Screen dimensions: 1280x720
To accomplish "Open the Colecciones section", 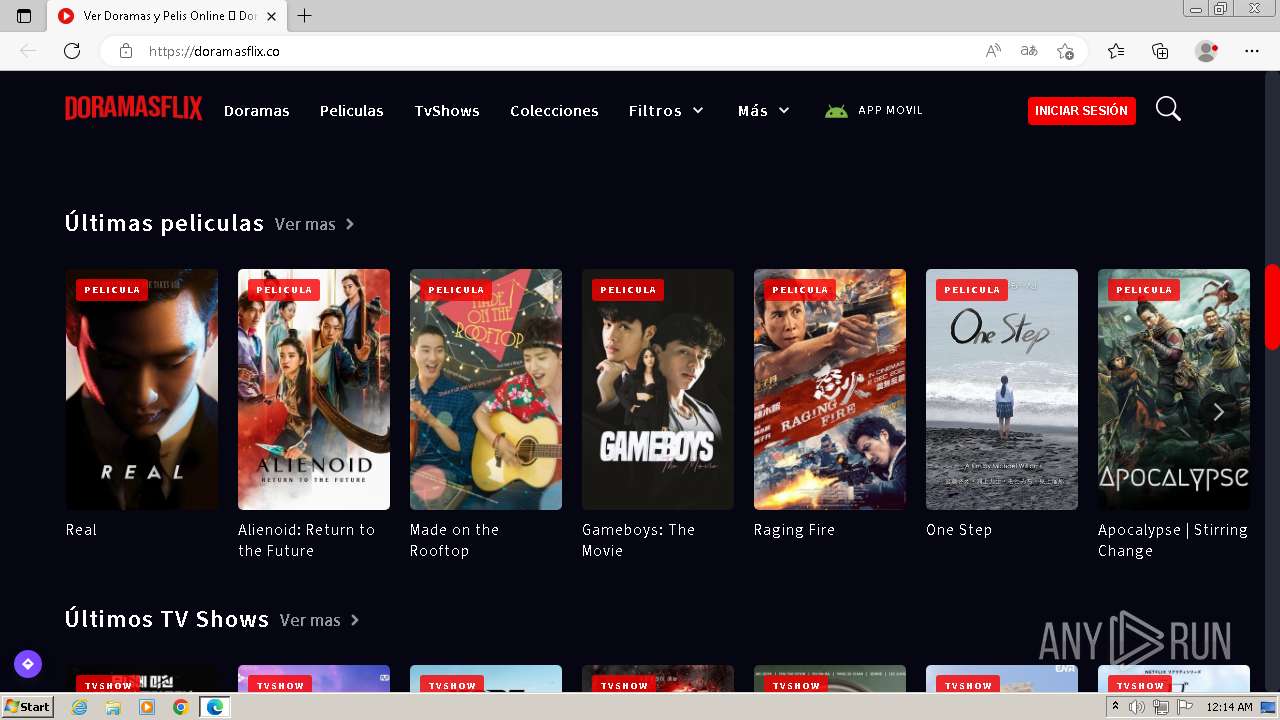I will click(554, 111).
